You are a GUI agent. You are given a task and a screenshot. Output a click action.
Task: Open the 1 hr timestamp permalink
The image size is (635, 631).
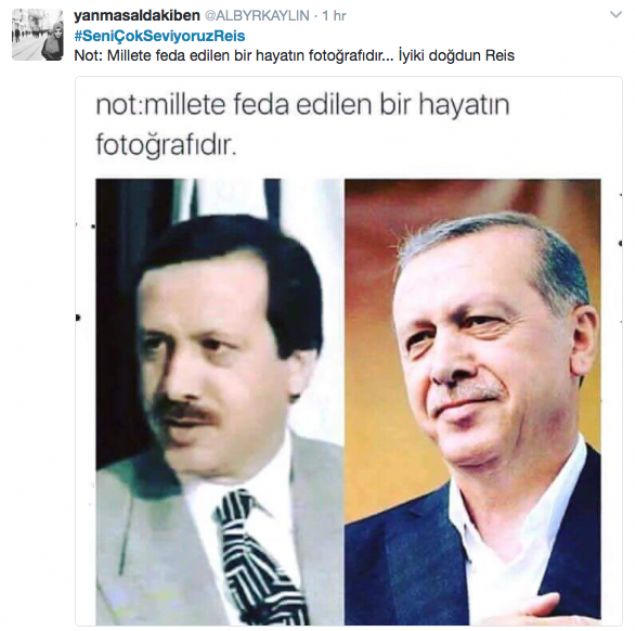click(x=334, y=15)
